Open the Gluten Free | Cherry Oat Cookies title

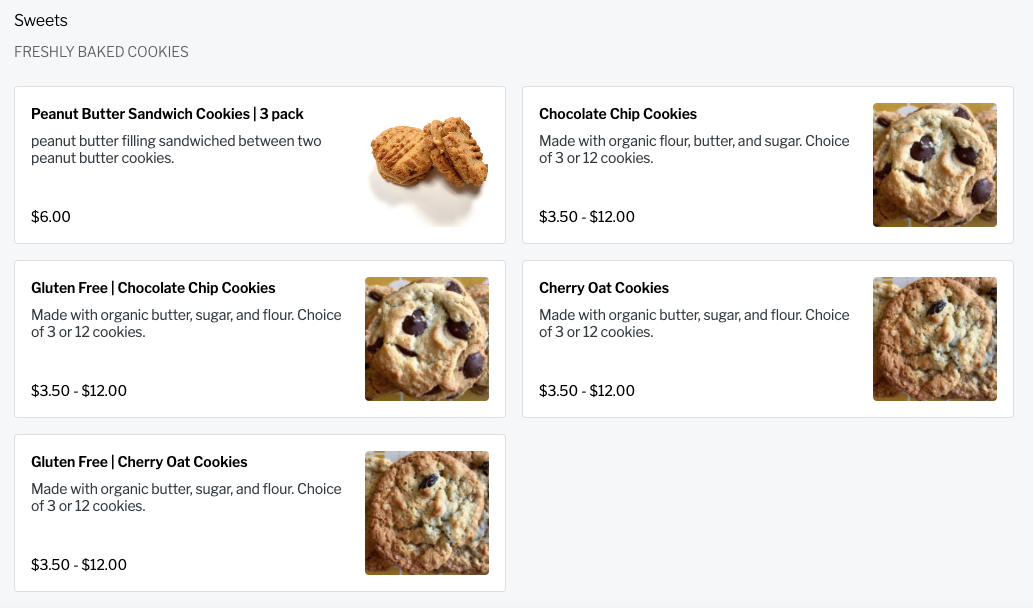[x=139, y=462]
